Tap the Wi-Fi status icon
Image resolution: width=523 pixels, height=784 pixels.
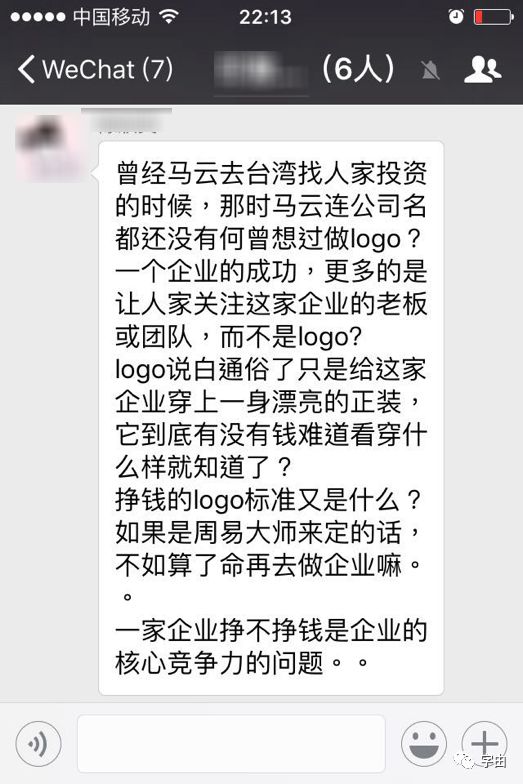click(x=169, y=17)
